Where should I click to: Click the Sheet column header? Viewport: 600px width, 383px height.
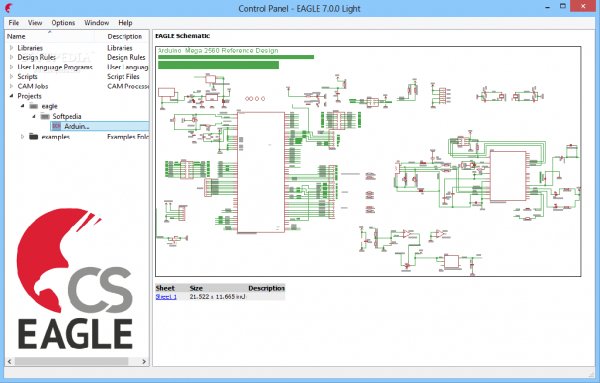click(165, 288)
